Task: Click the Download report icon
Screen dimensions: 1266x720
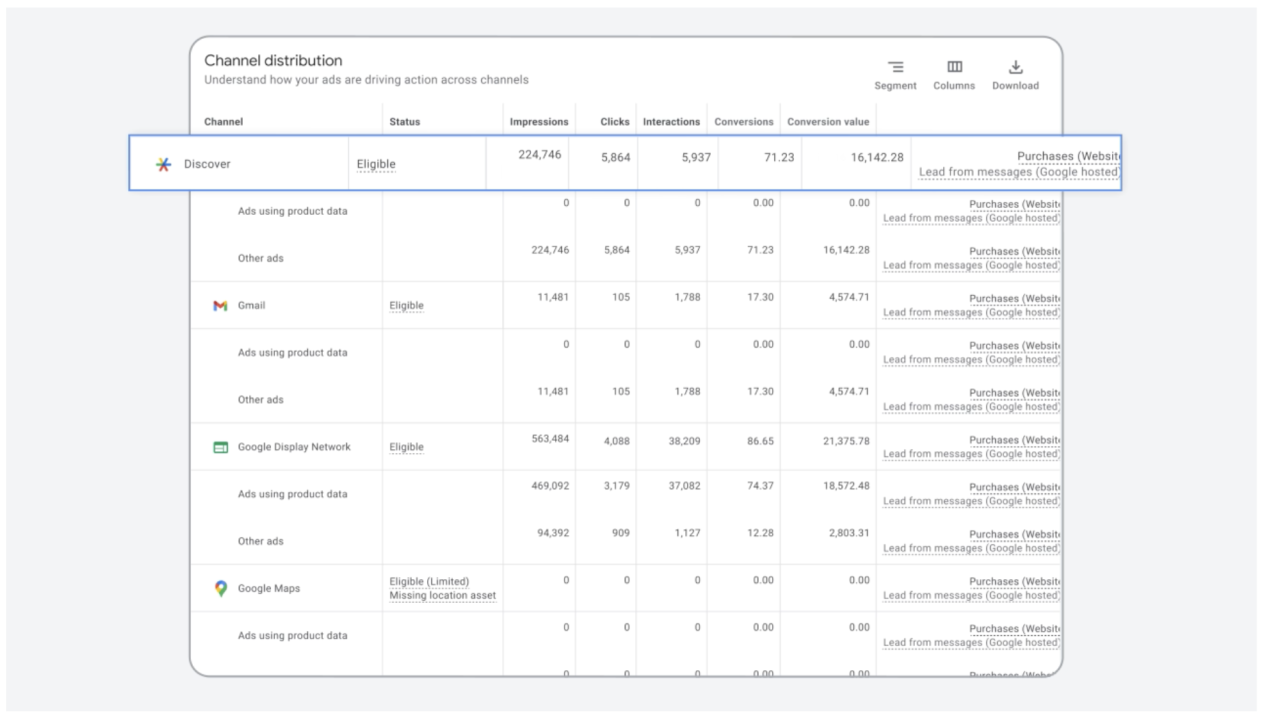Action: click(x=1015, y=72)
